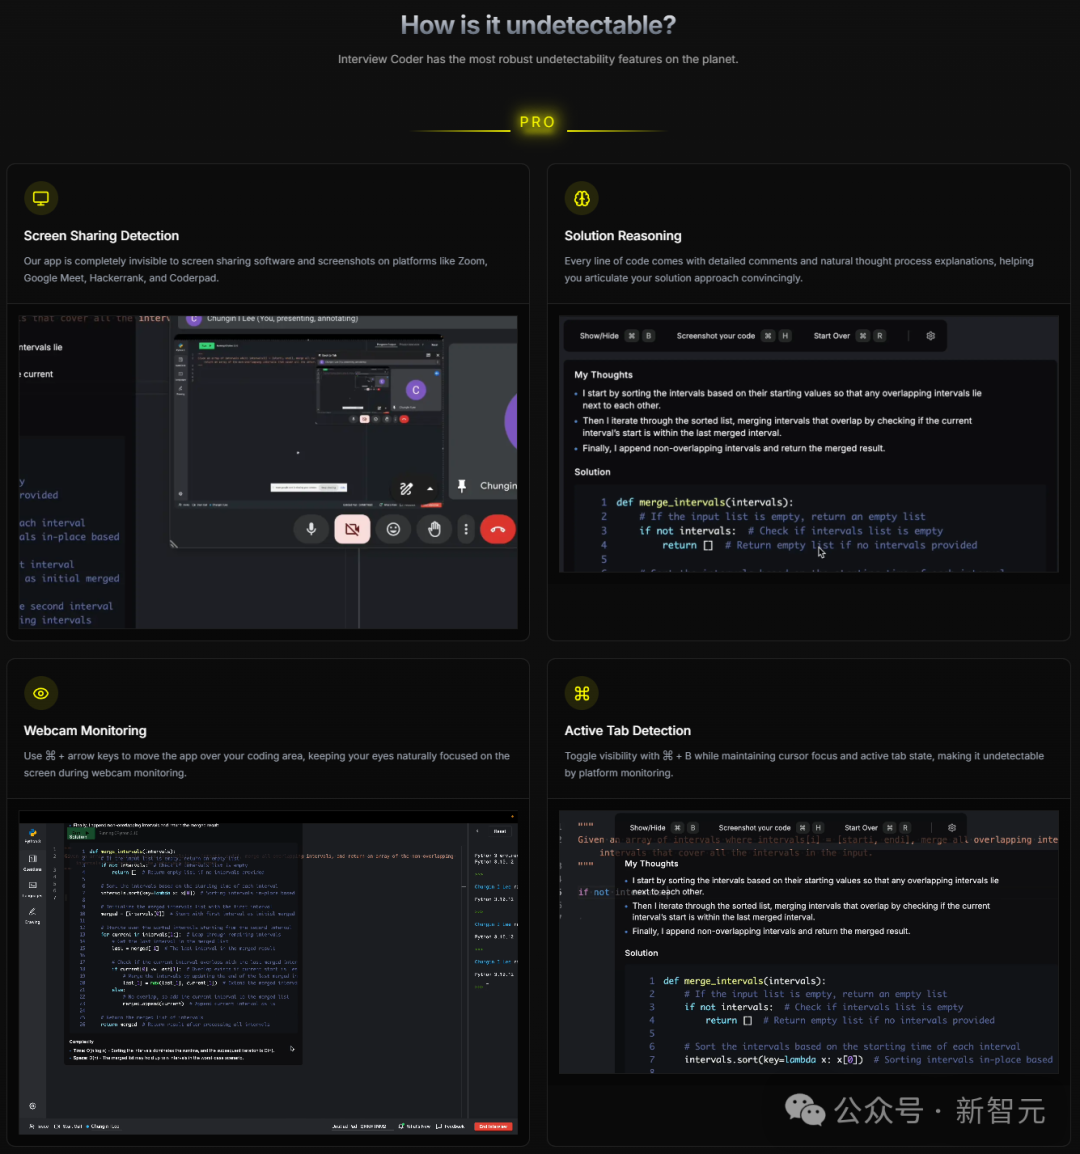The width and height of the screenshot is (1080, 1154).
Task: Click the settings gear in the Solution Reasoning toolbar
Action: (931, 336)
